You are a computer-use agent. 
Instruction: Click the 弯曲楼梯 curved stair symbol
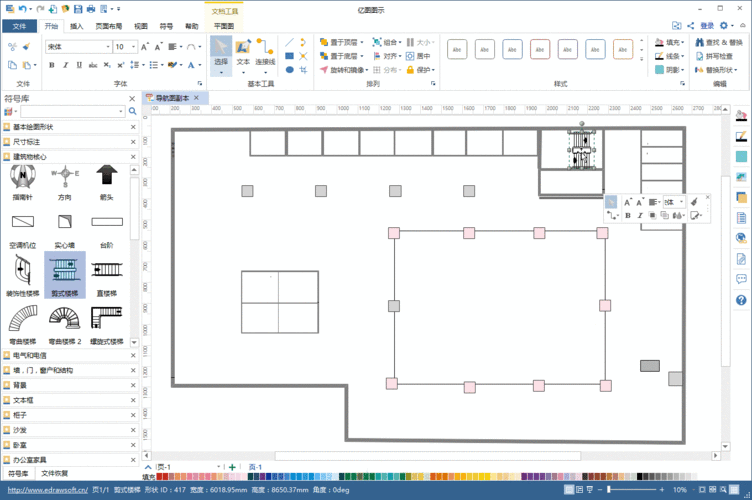[21, 319]
